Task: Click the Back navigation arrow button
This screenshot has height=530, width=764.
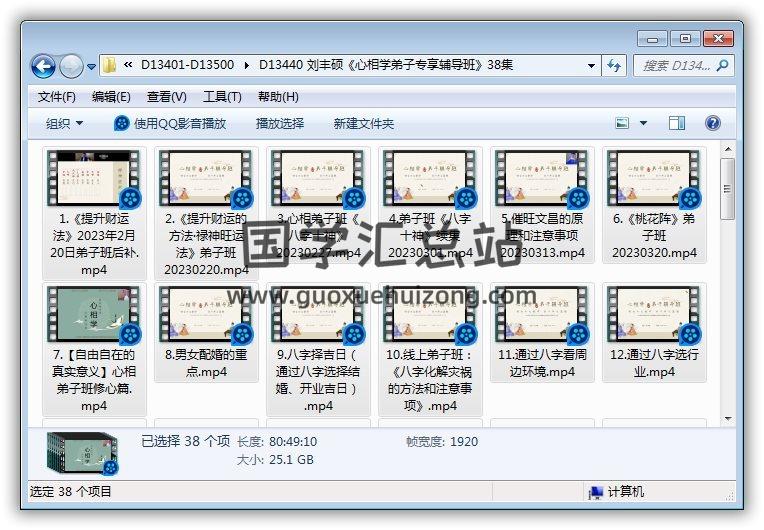Action: click(43, 66)
